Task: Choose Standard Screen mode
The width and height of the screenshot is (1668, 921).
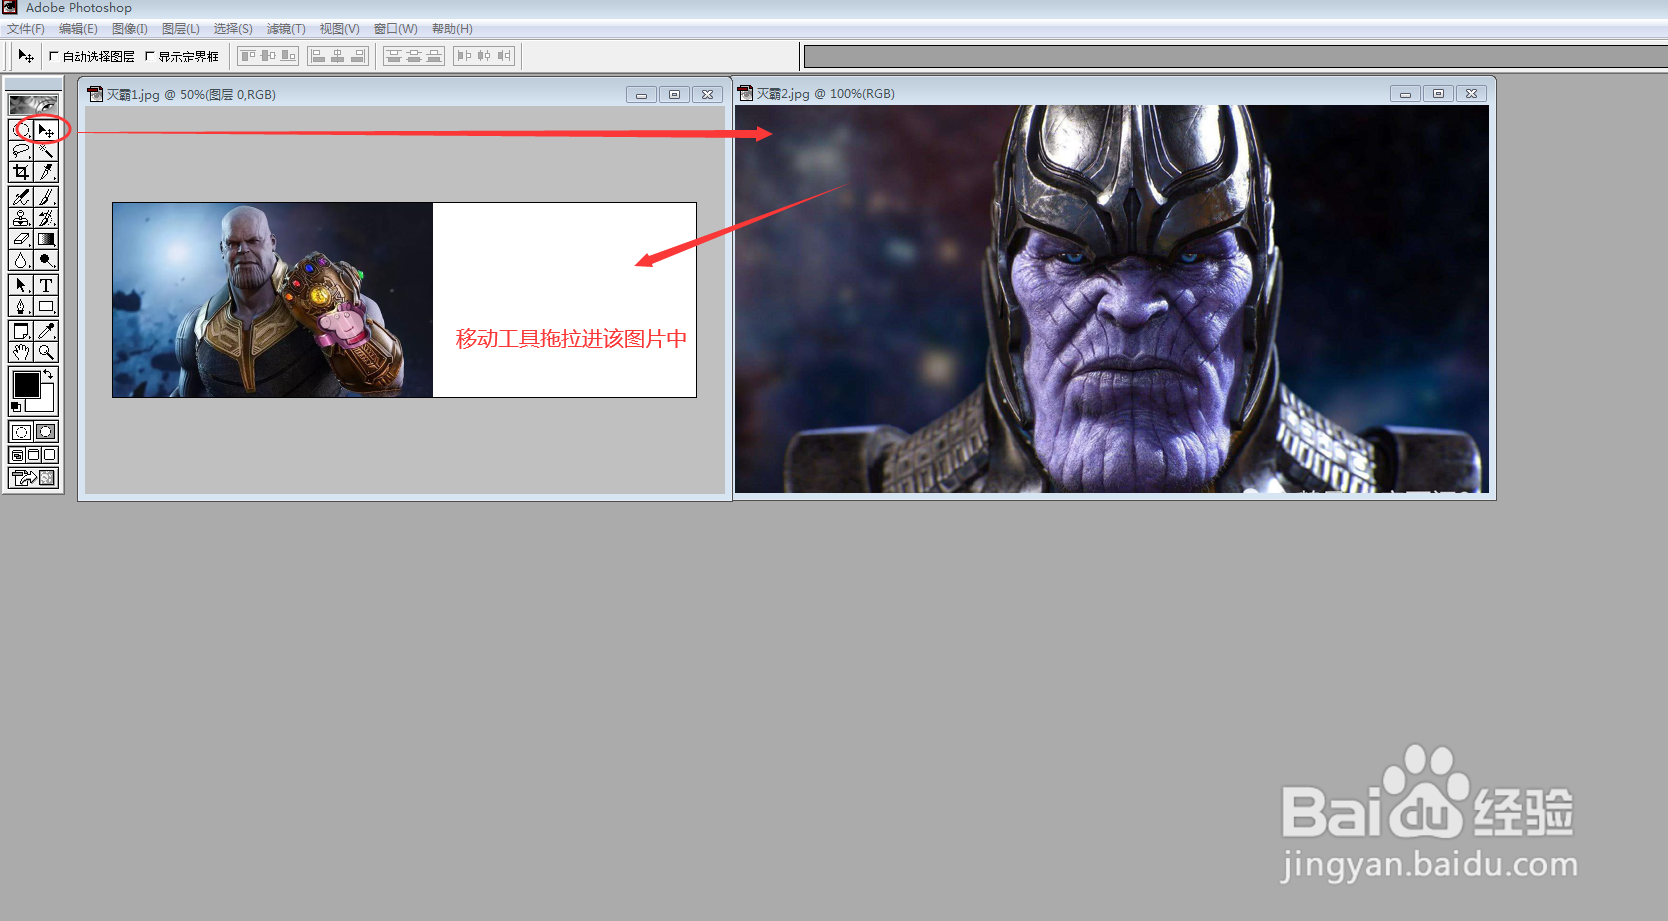Action: click(18, 455)
